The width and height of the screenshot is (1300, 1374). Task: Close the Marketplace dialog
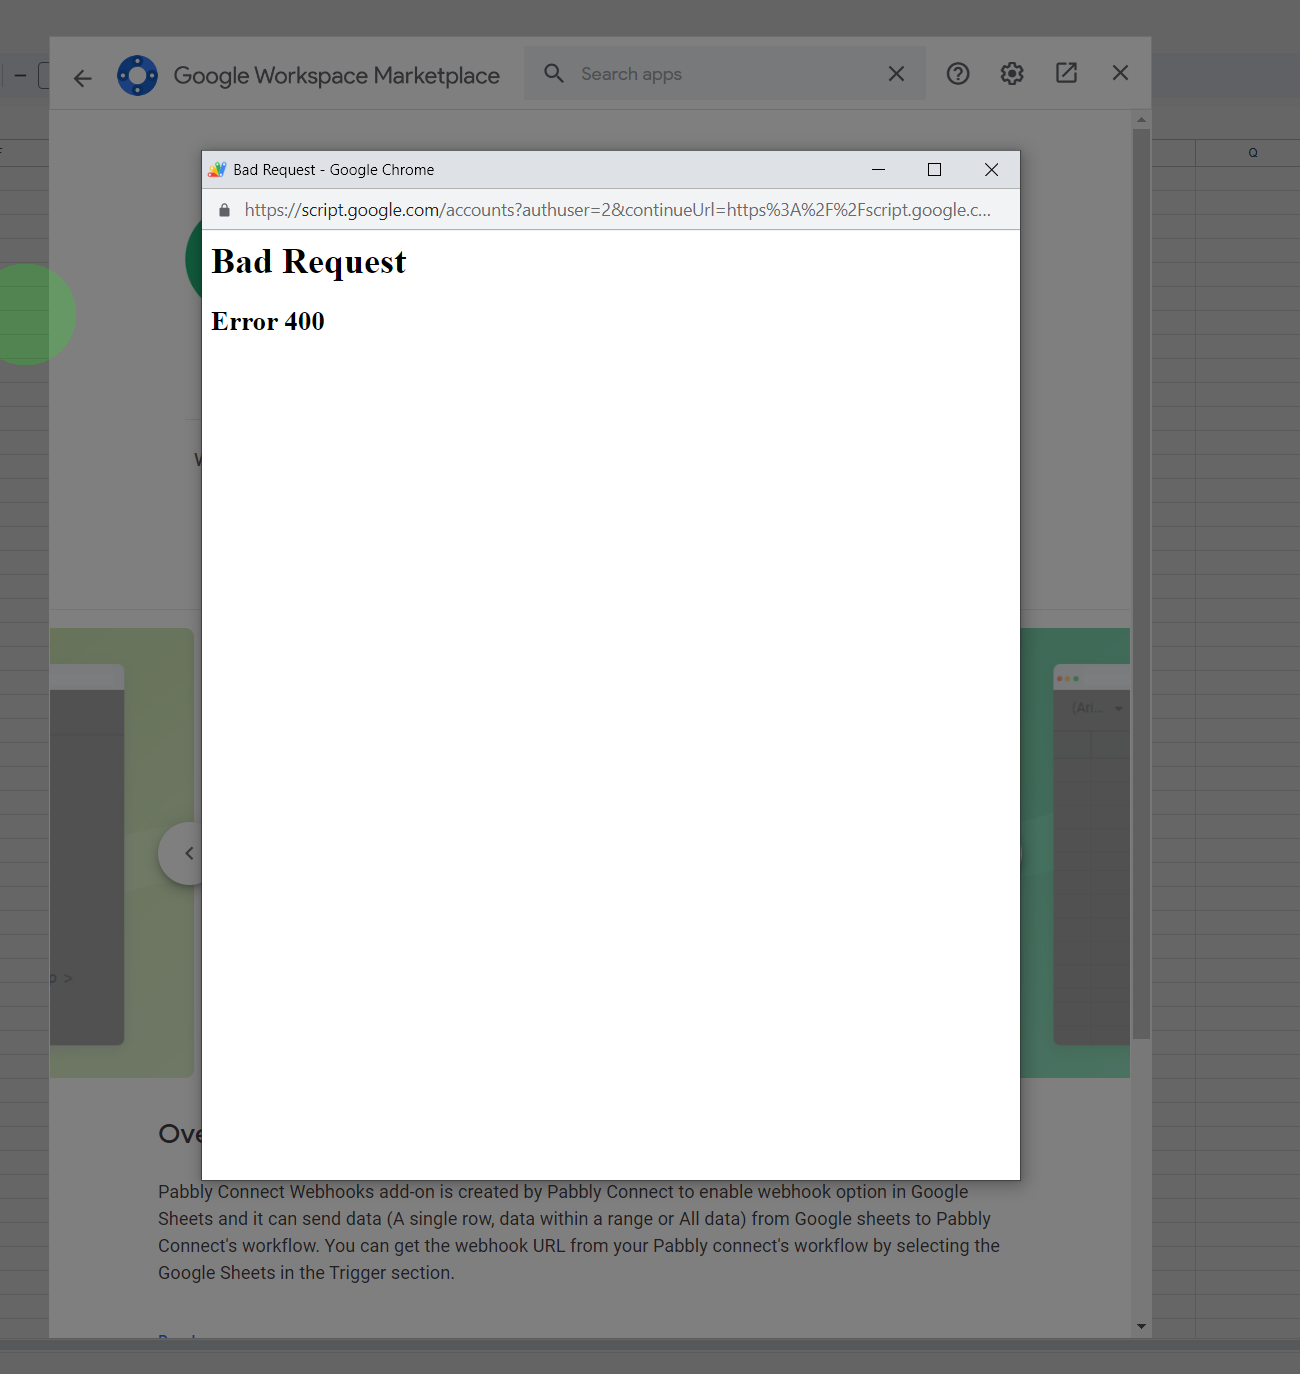click(1120, 73)
